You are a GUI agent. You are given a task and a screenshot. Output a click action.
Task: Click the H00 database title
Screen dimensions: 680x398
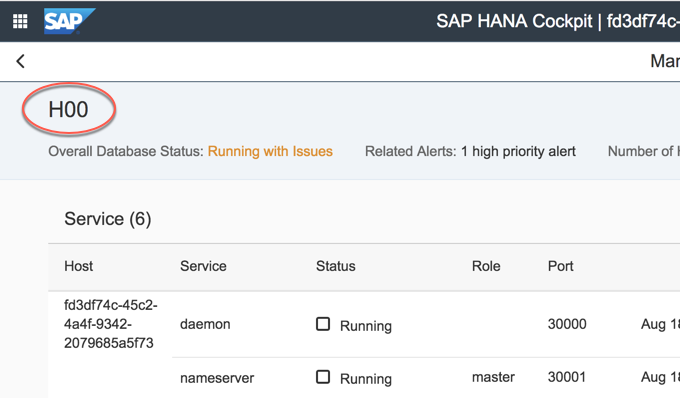[x=69, y=109]
